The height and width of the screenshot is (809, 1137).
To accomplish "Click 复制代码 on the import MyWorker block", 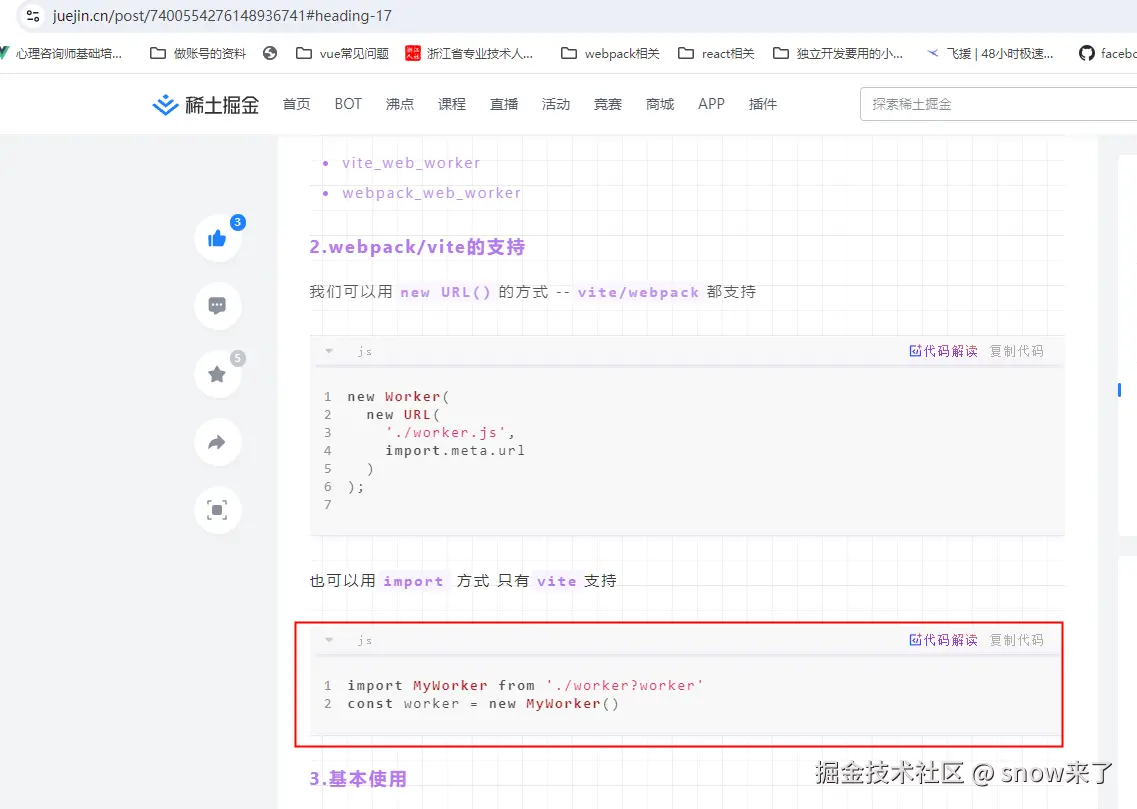I will [x=1017, y=640].
